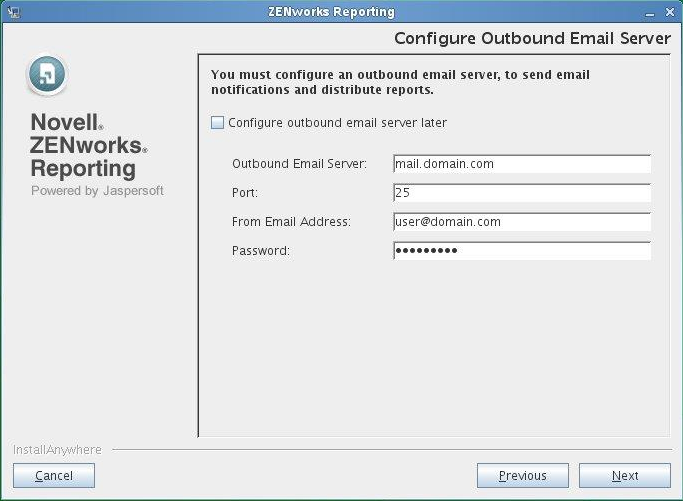Minimize the ZENworks Reporting installer window

point(650,13)
